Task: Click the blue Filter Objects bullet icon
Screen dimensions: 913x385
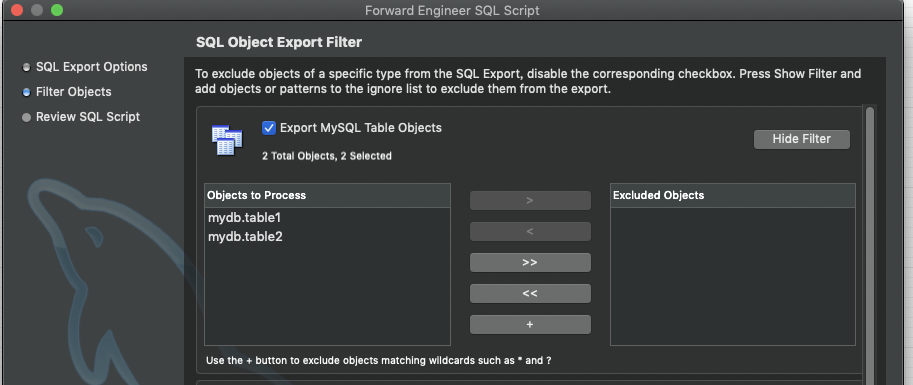Action: tap(26, 93)
